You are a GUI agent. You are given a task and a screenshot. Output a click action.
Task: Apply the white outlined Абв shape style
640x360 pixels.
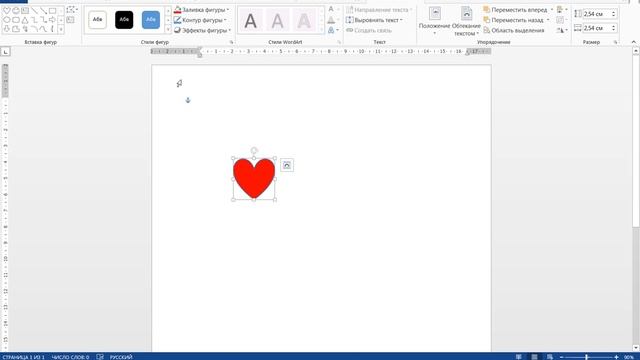[97, 20]
